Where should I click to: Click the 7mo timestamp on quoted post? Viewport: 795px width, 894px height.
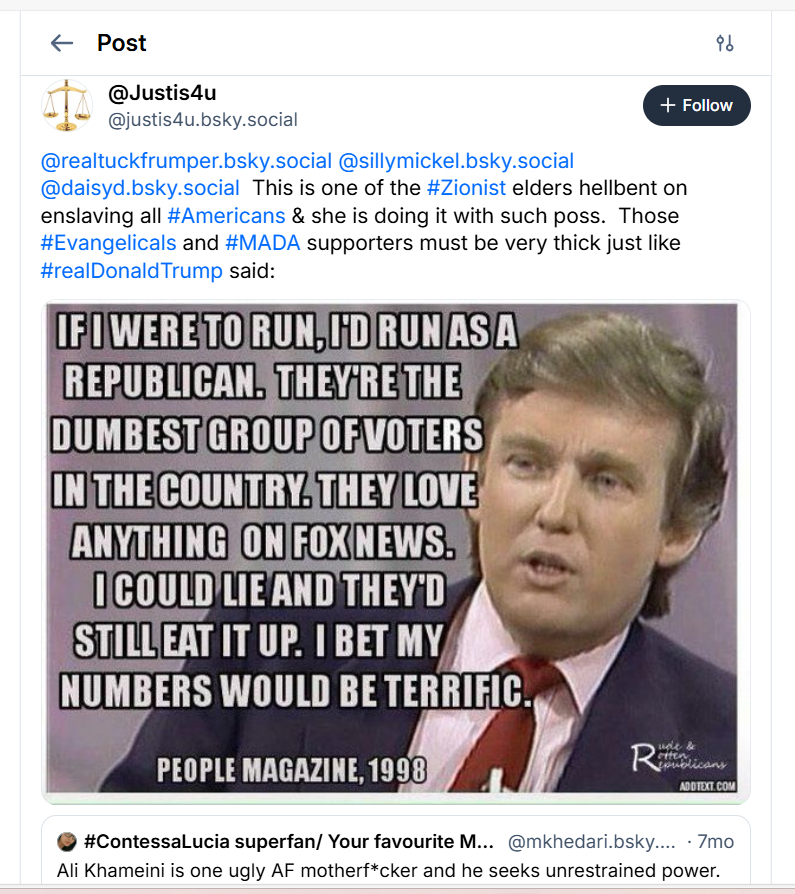(716, 841)
